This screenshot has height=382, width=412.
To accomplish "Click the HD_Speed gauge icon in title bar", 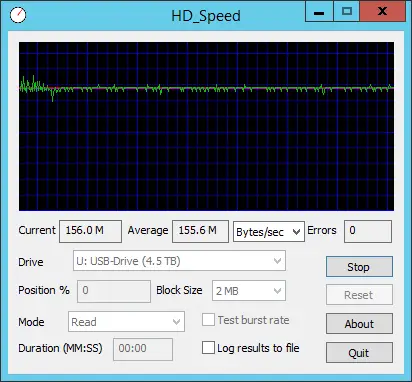I will tap(18, 15).
